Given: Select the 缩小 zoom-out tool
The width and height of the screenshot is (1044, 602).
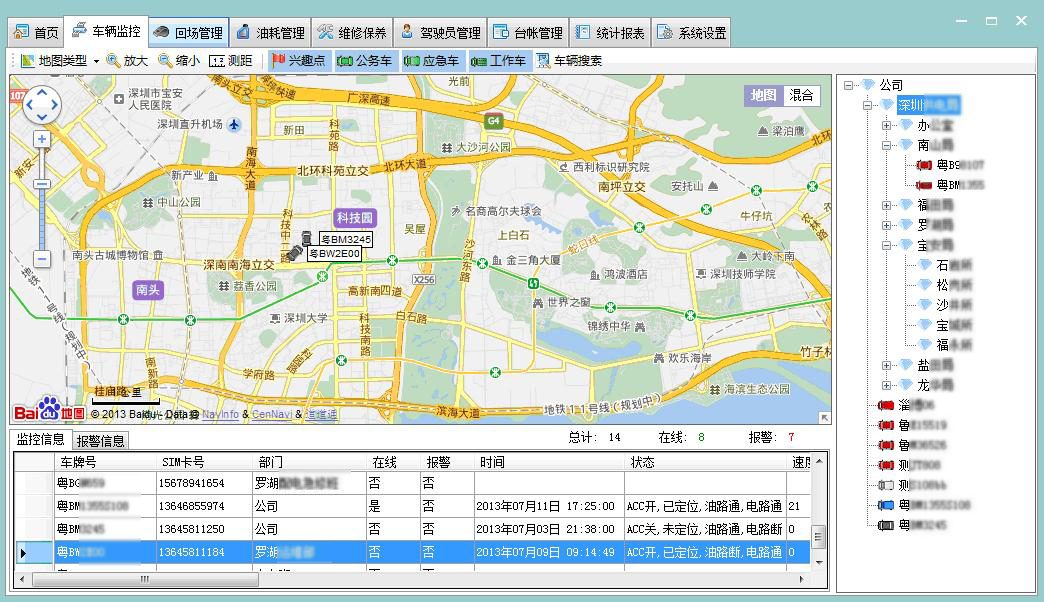Looking at the screenshot, I should pyautogui.click(x=179, y=61).
